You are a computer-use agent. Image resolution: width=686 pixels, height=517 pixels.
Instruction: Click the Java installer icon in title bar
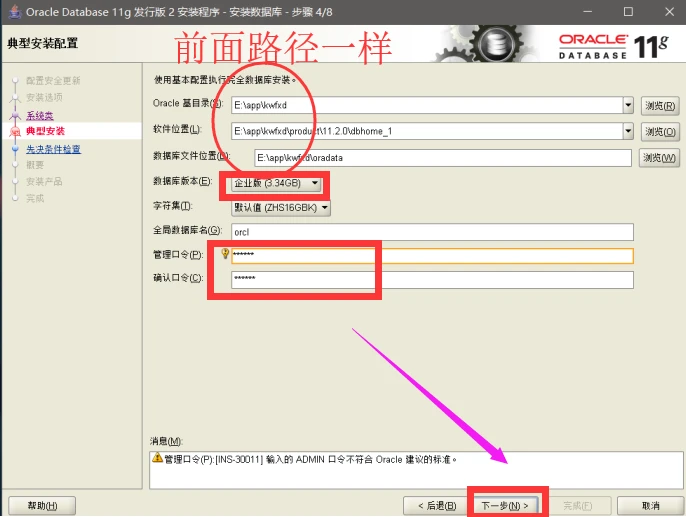(x=15, y=12)
